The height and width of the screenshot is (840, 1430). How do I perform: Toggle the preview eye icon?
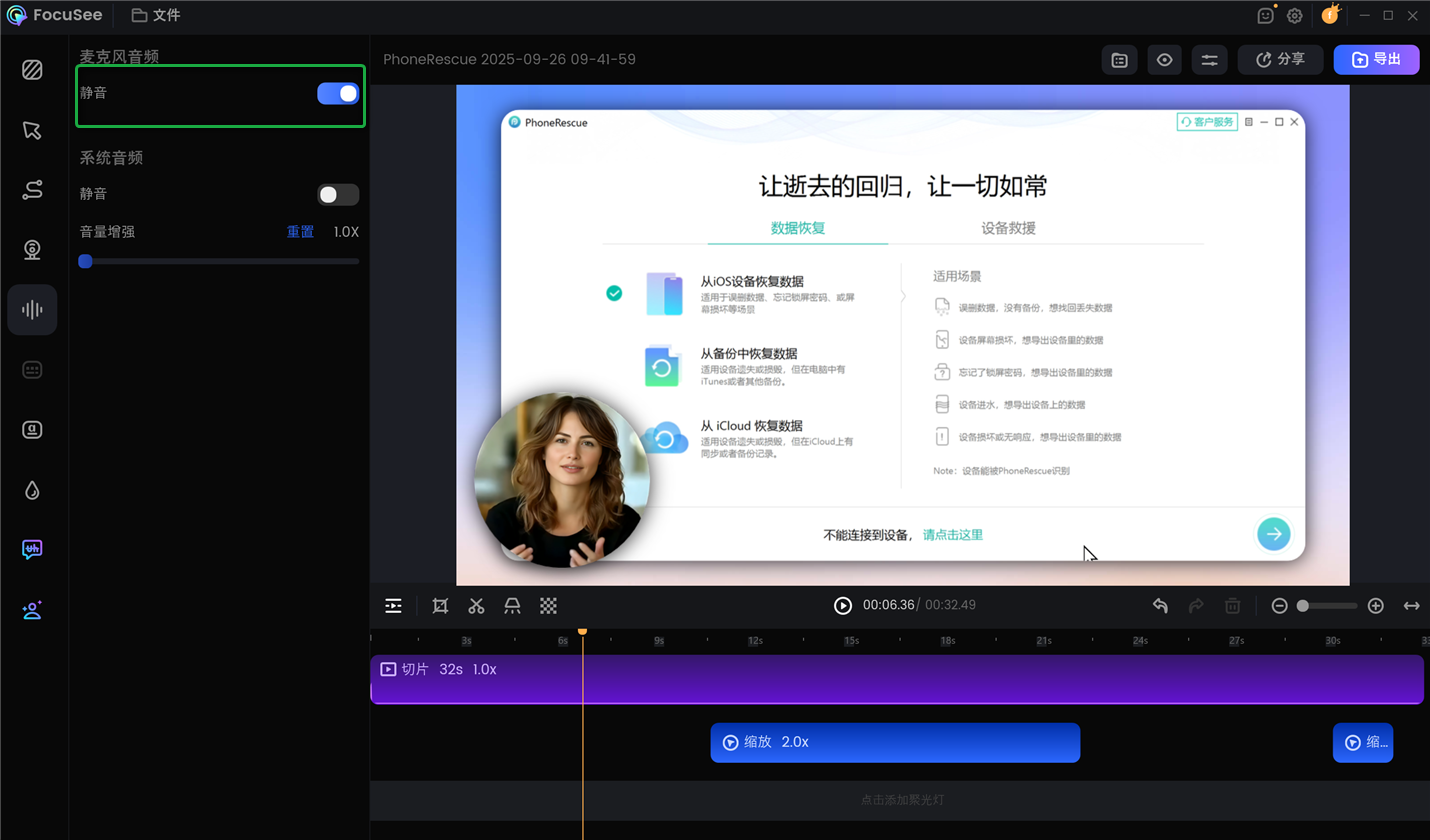[x=1165, y=60]
